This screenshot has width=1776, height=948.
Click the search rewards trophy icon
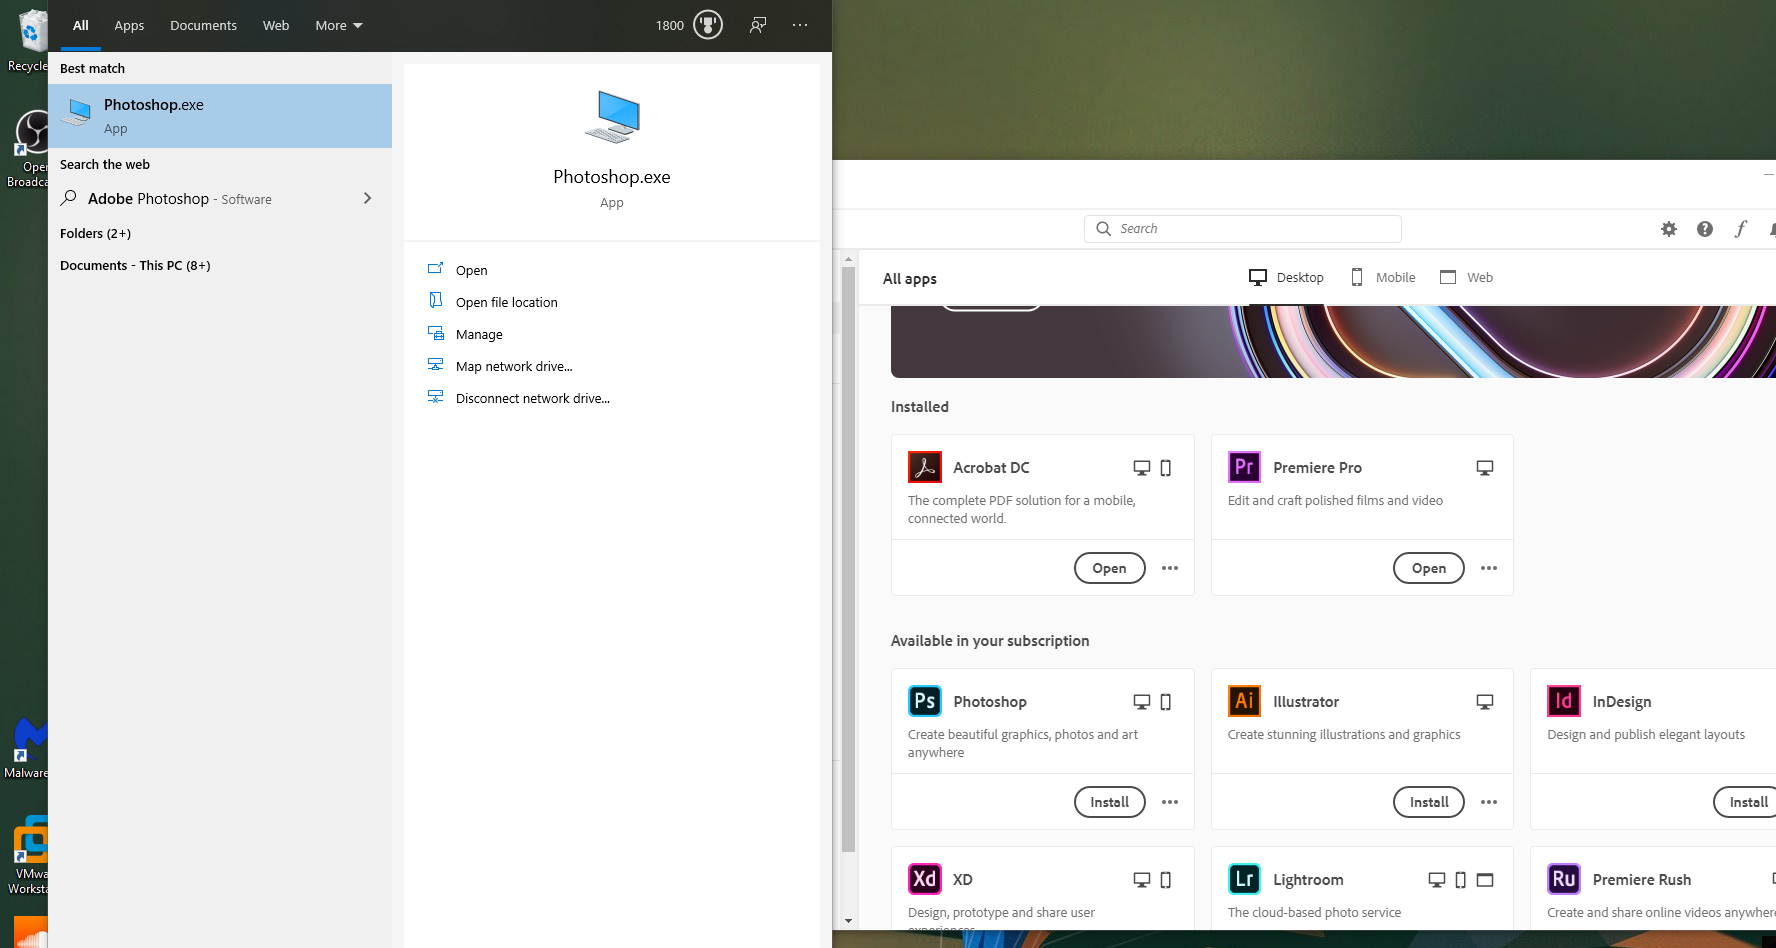[708, 25]
